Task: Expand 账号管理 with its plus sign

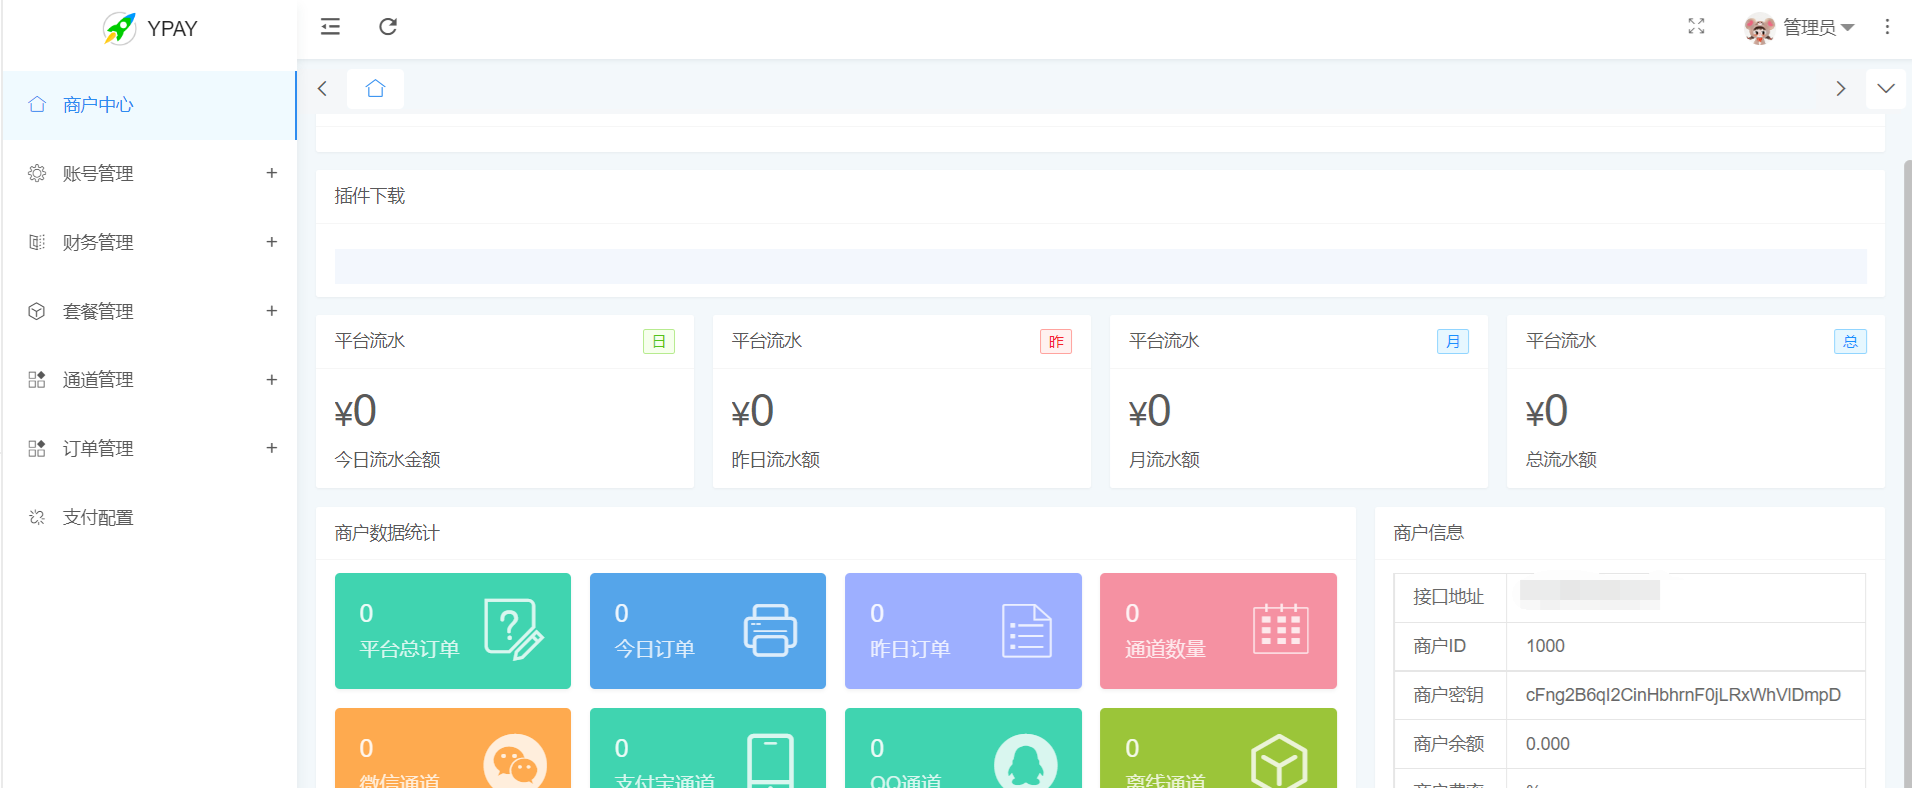Action: point(271,173)
